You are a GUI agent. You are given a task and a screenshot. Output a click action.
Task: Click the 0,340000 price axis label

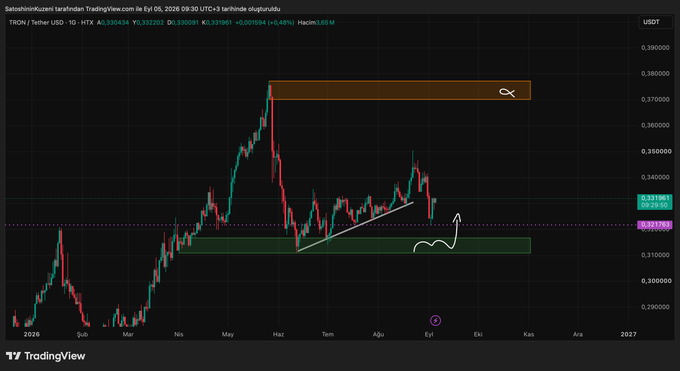(655, 177)
